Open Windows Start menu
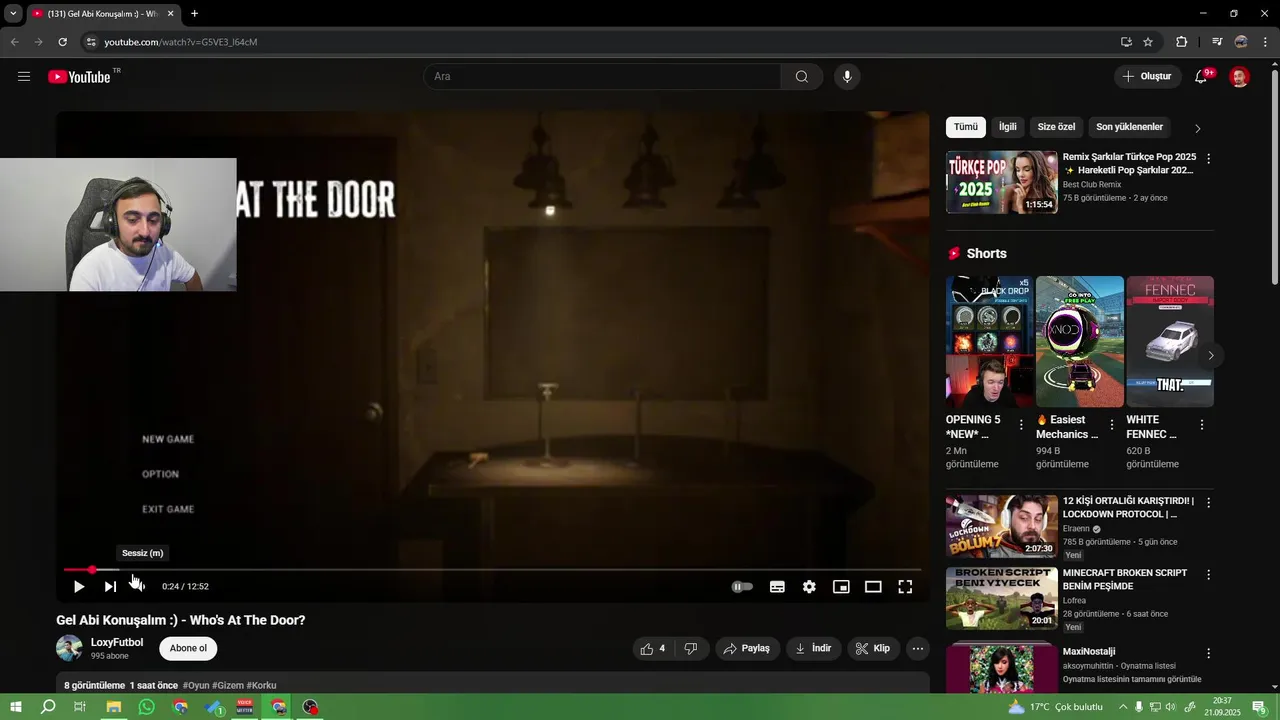Viewport: 1280px width, 720px height. [16, 707]
